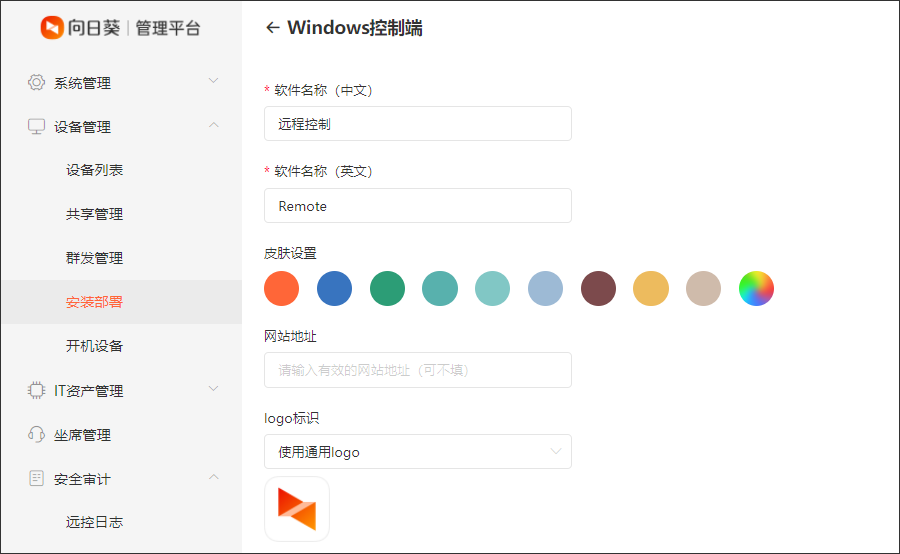Select 群发管理 in the sidebar
Viewport: 900px width, 554px height.
95,258
